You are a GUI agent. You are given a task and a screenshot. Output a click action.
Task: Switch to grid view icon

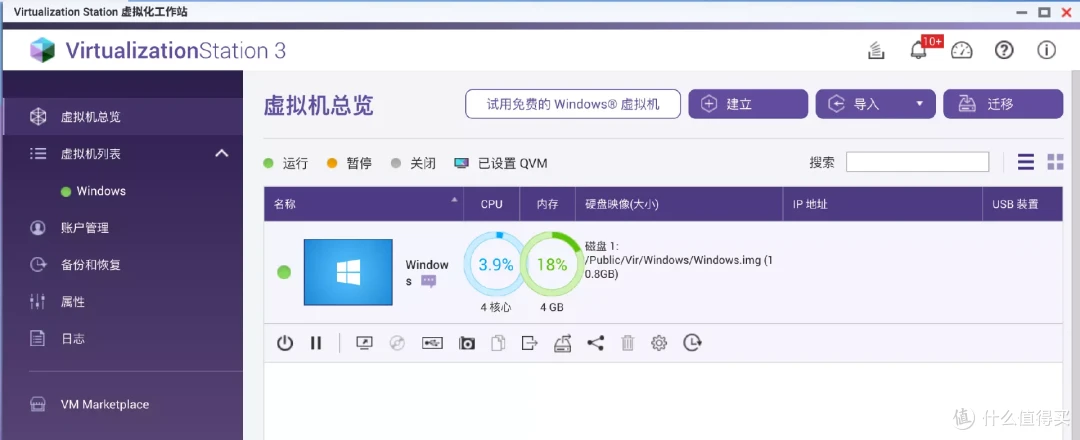tap(1055, 162)
